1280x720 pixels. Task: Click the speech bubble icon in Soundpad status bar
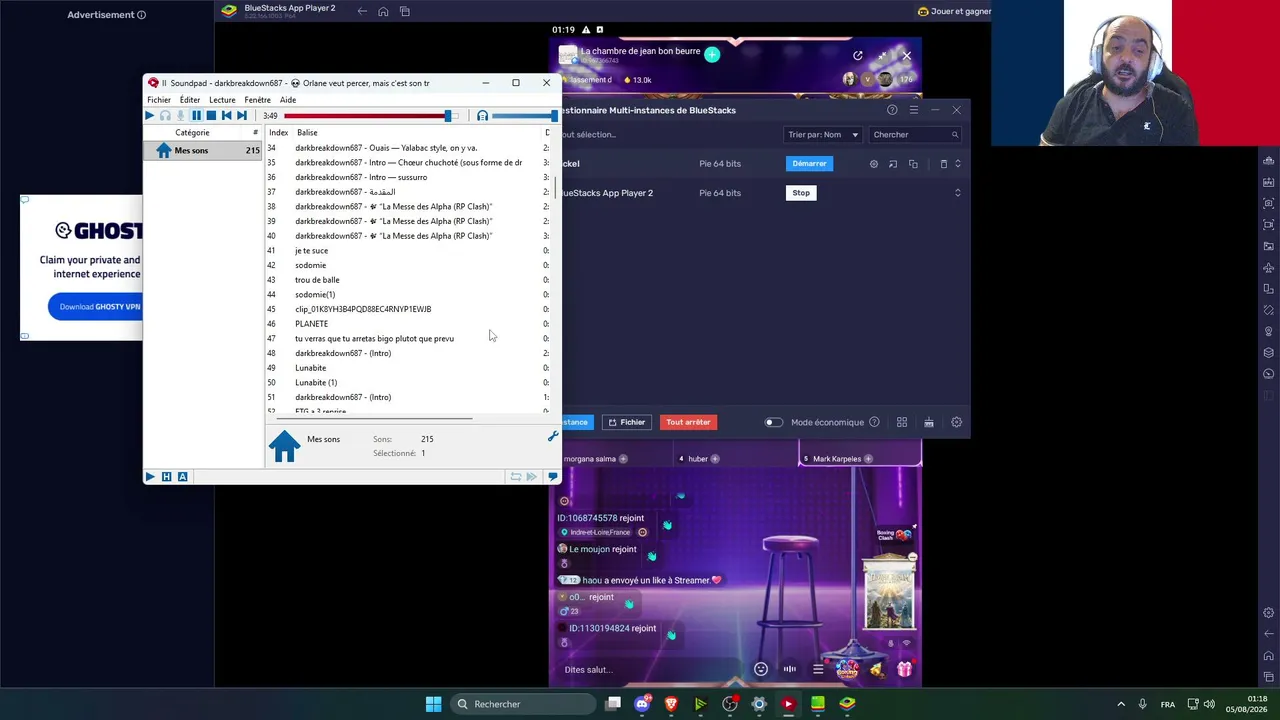coord(552,477)
